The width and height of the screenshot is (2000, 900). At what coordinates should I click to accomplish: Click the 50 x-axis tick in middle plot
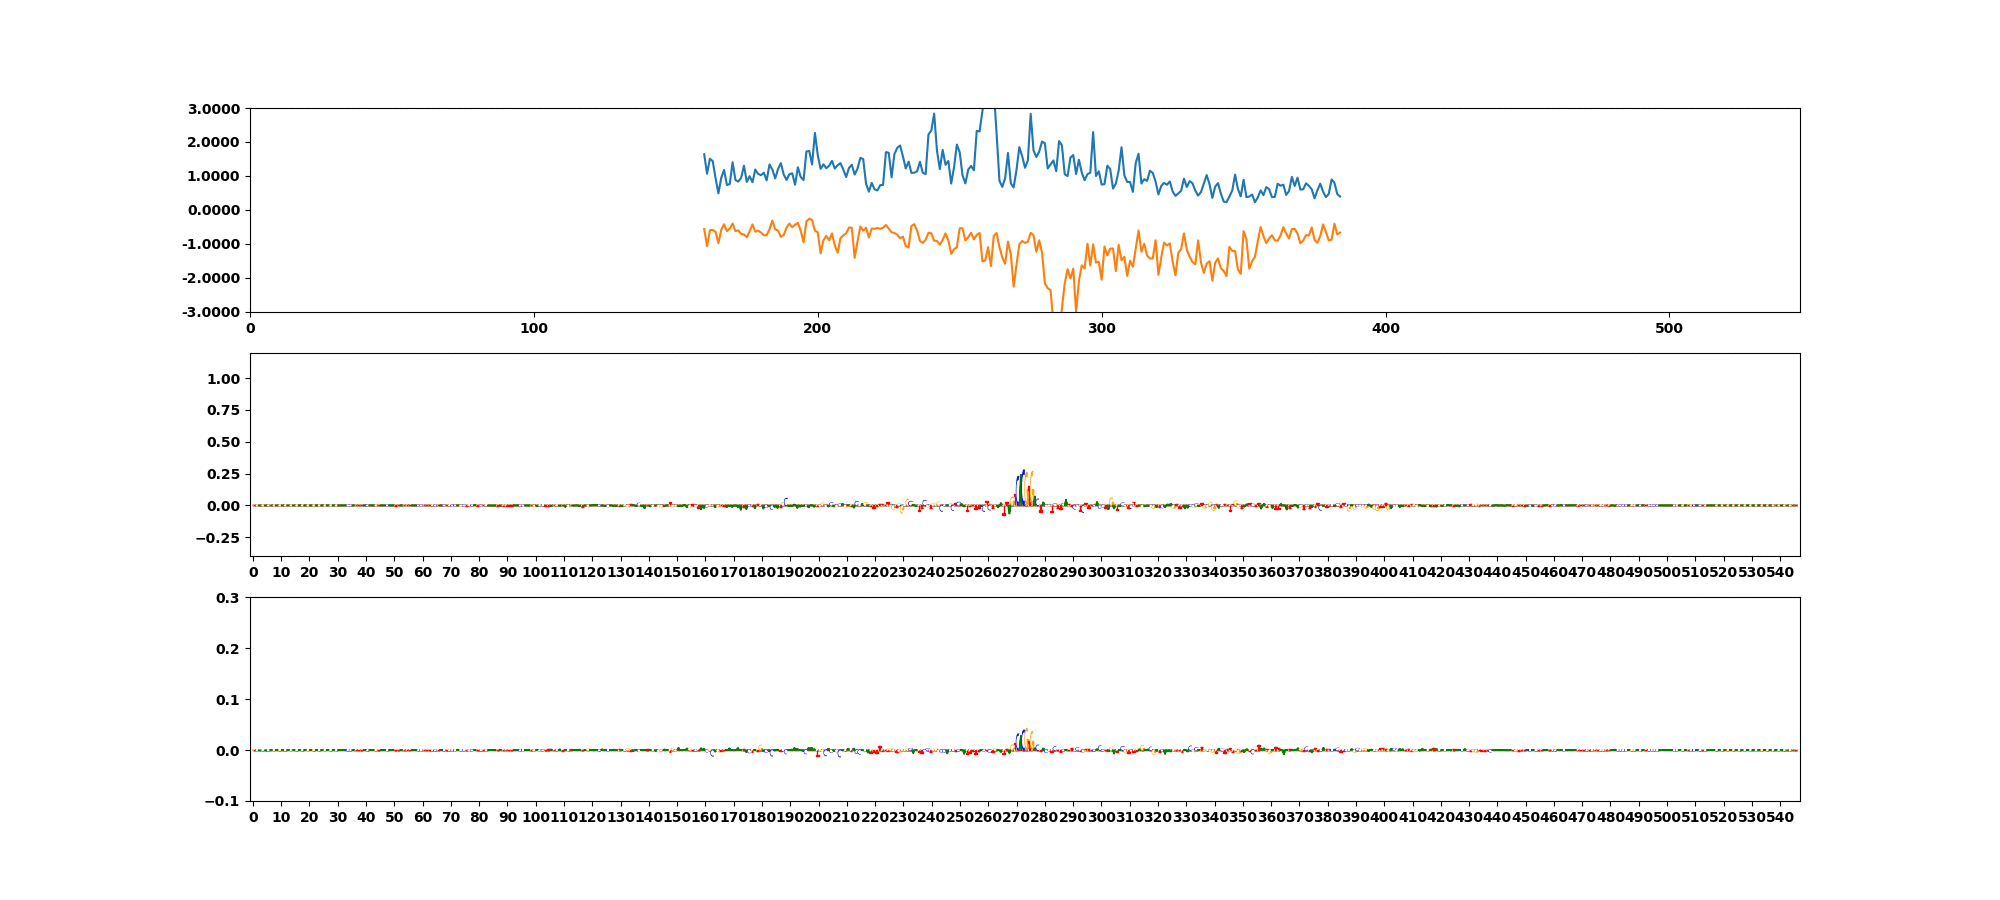click(x=395, y=572)
